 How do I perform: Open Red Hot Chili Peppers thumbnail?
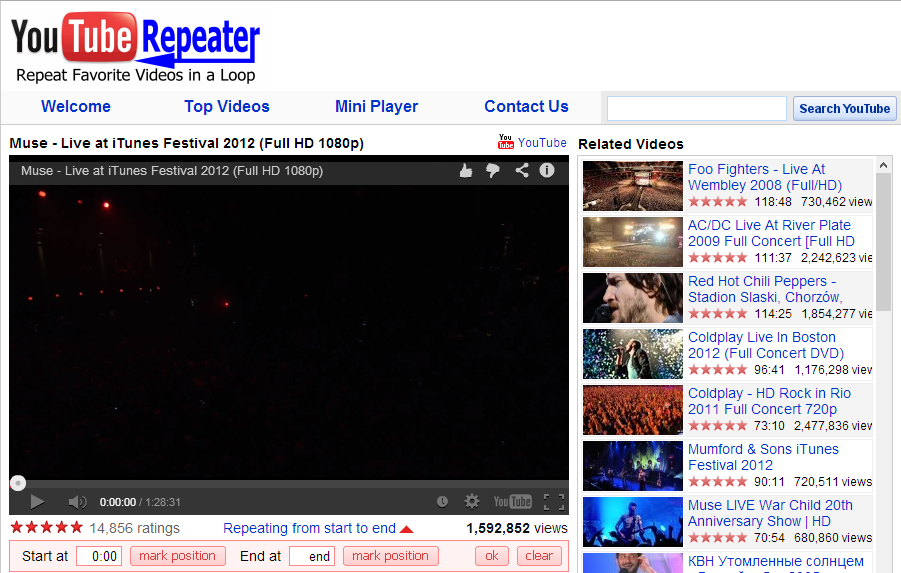click(633, 298)
